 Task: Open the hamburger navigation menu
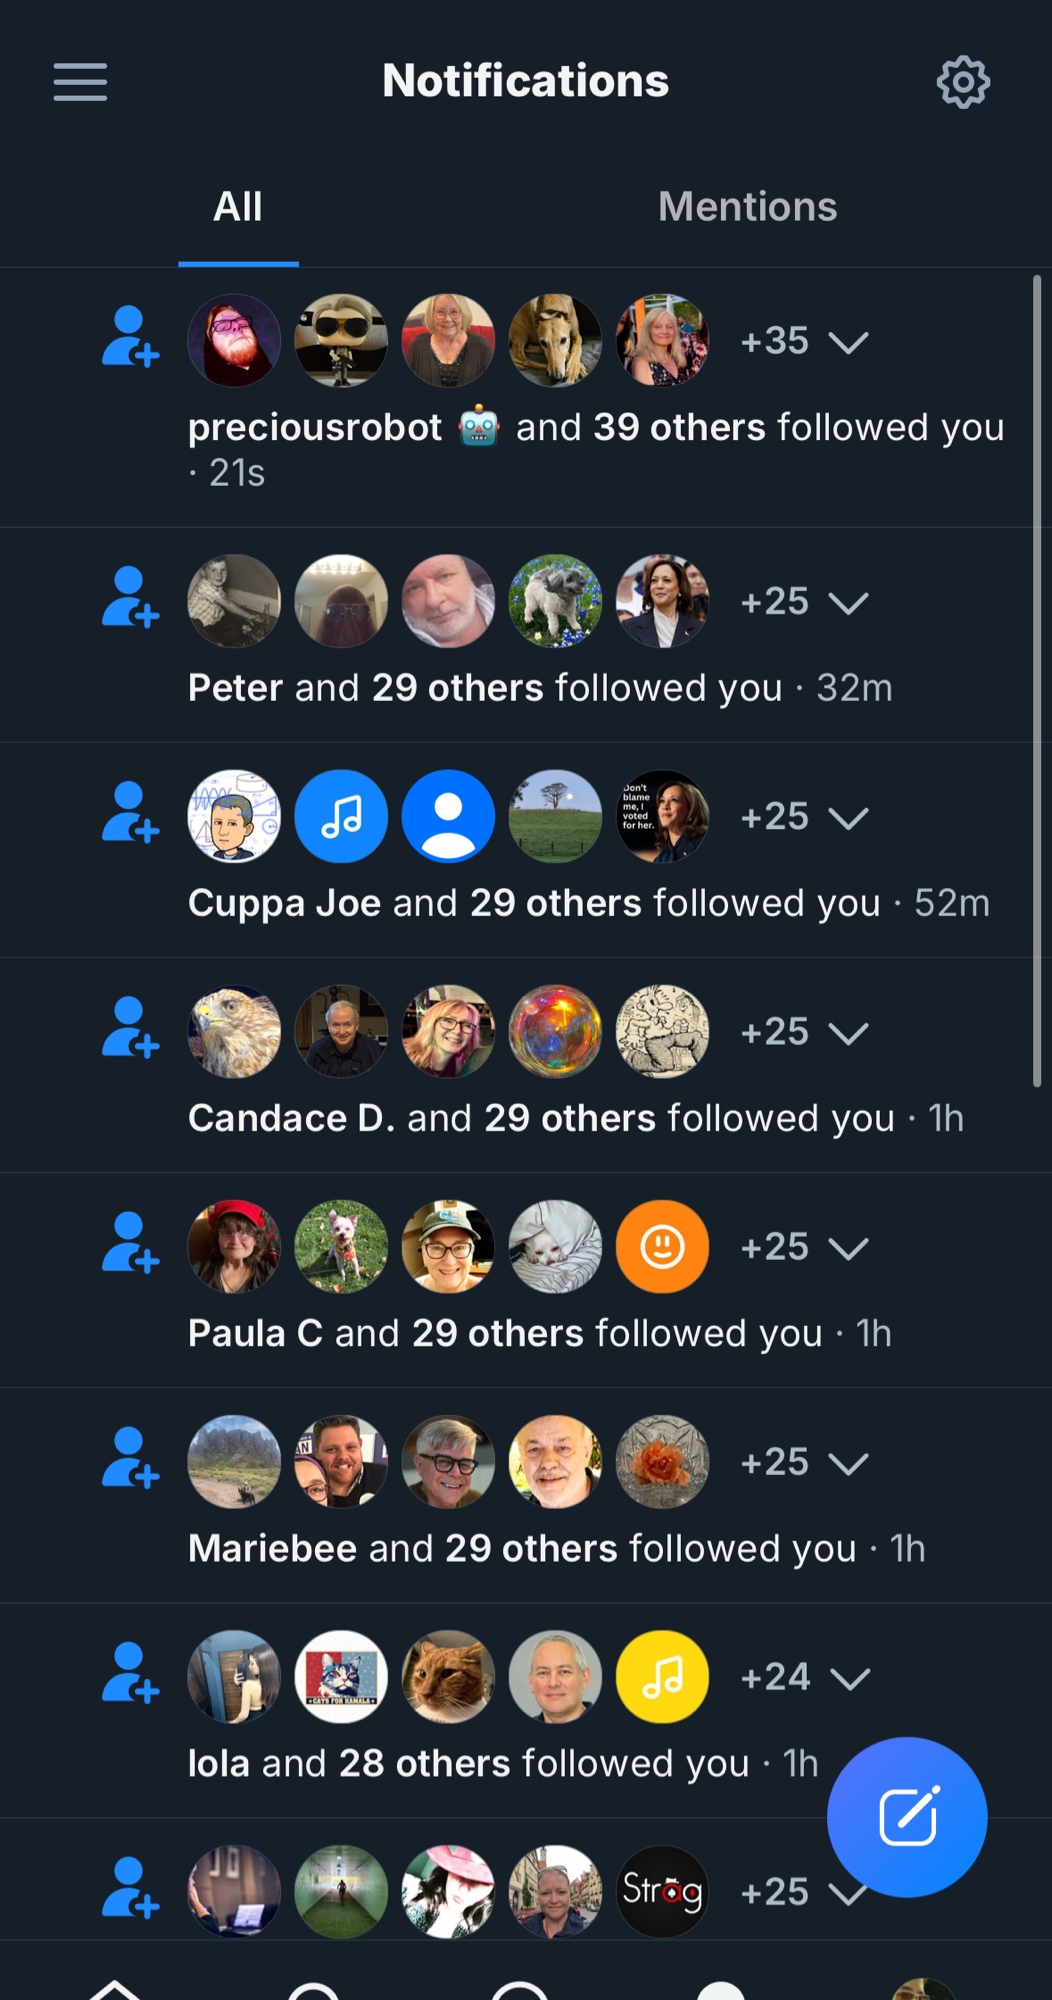80,82
